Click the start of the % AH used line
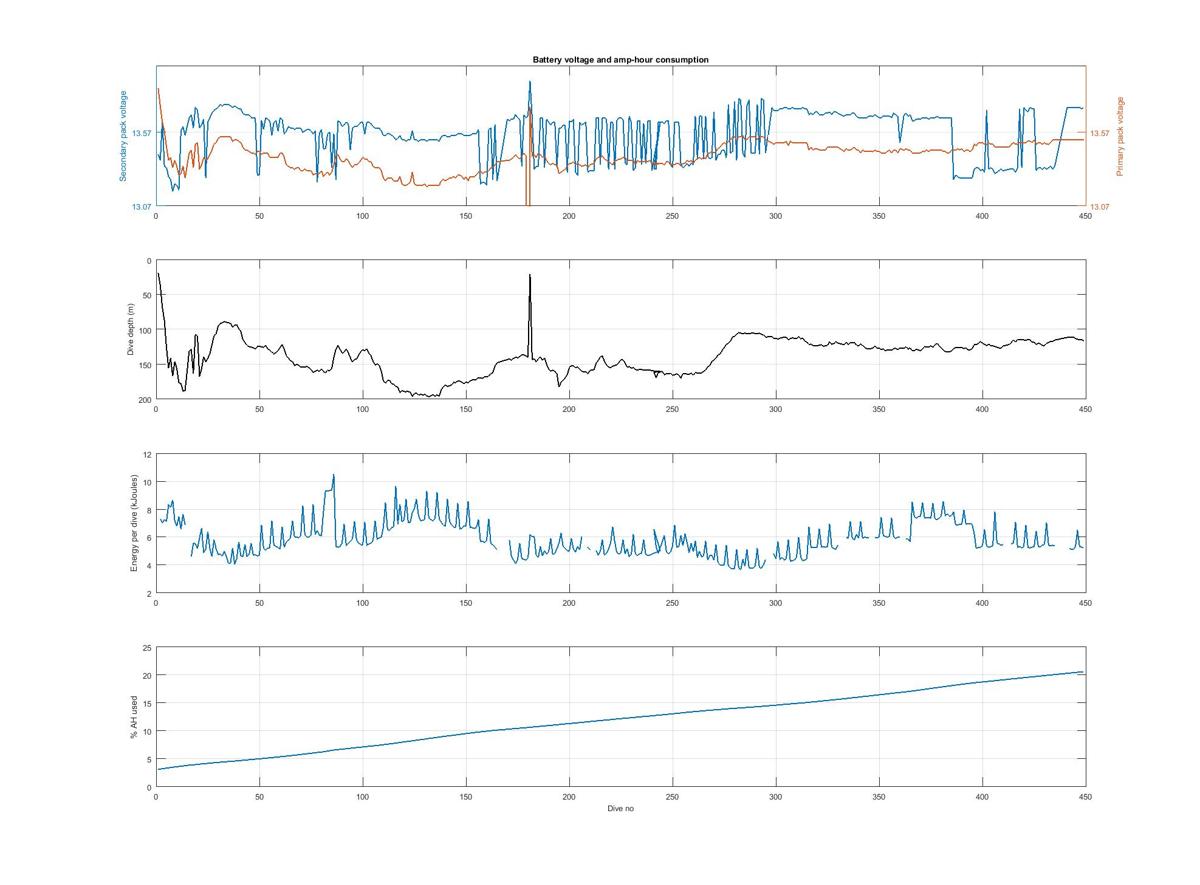Viewport: 1200px width, 885px height. [157, 769]
